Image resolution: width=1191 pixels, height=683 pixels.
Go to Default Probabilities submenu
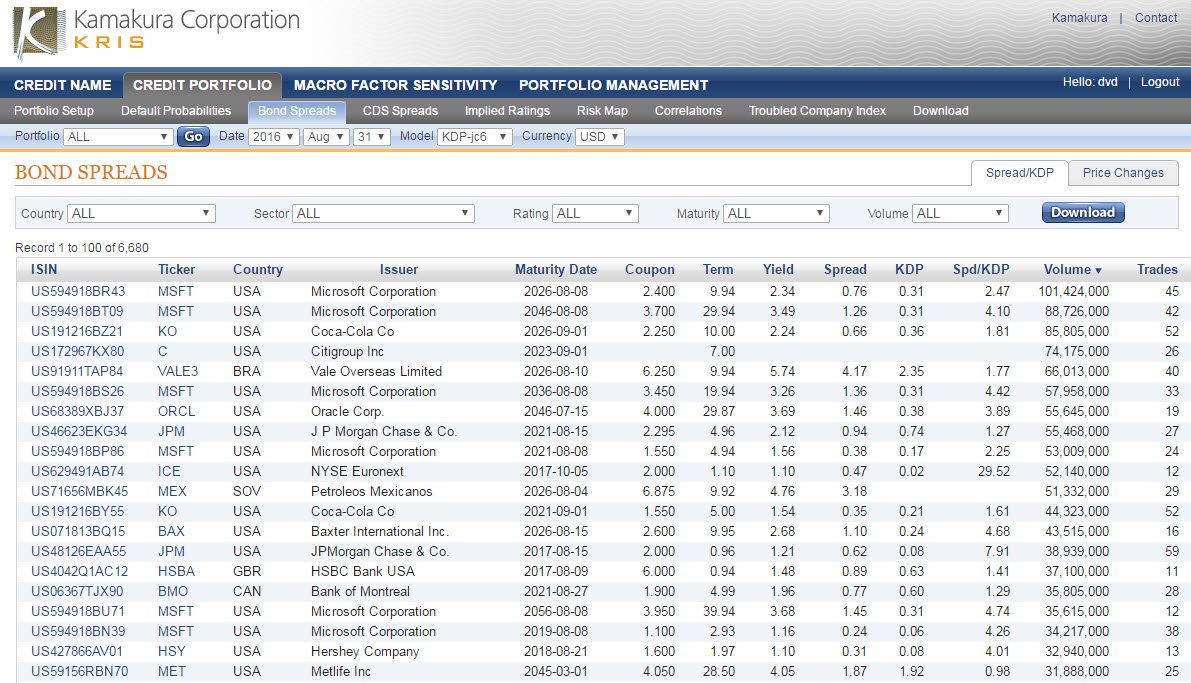175,111
